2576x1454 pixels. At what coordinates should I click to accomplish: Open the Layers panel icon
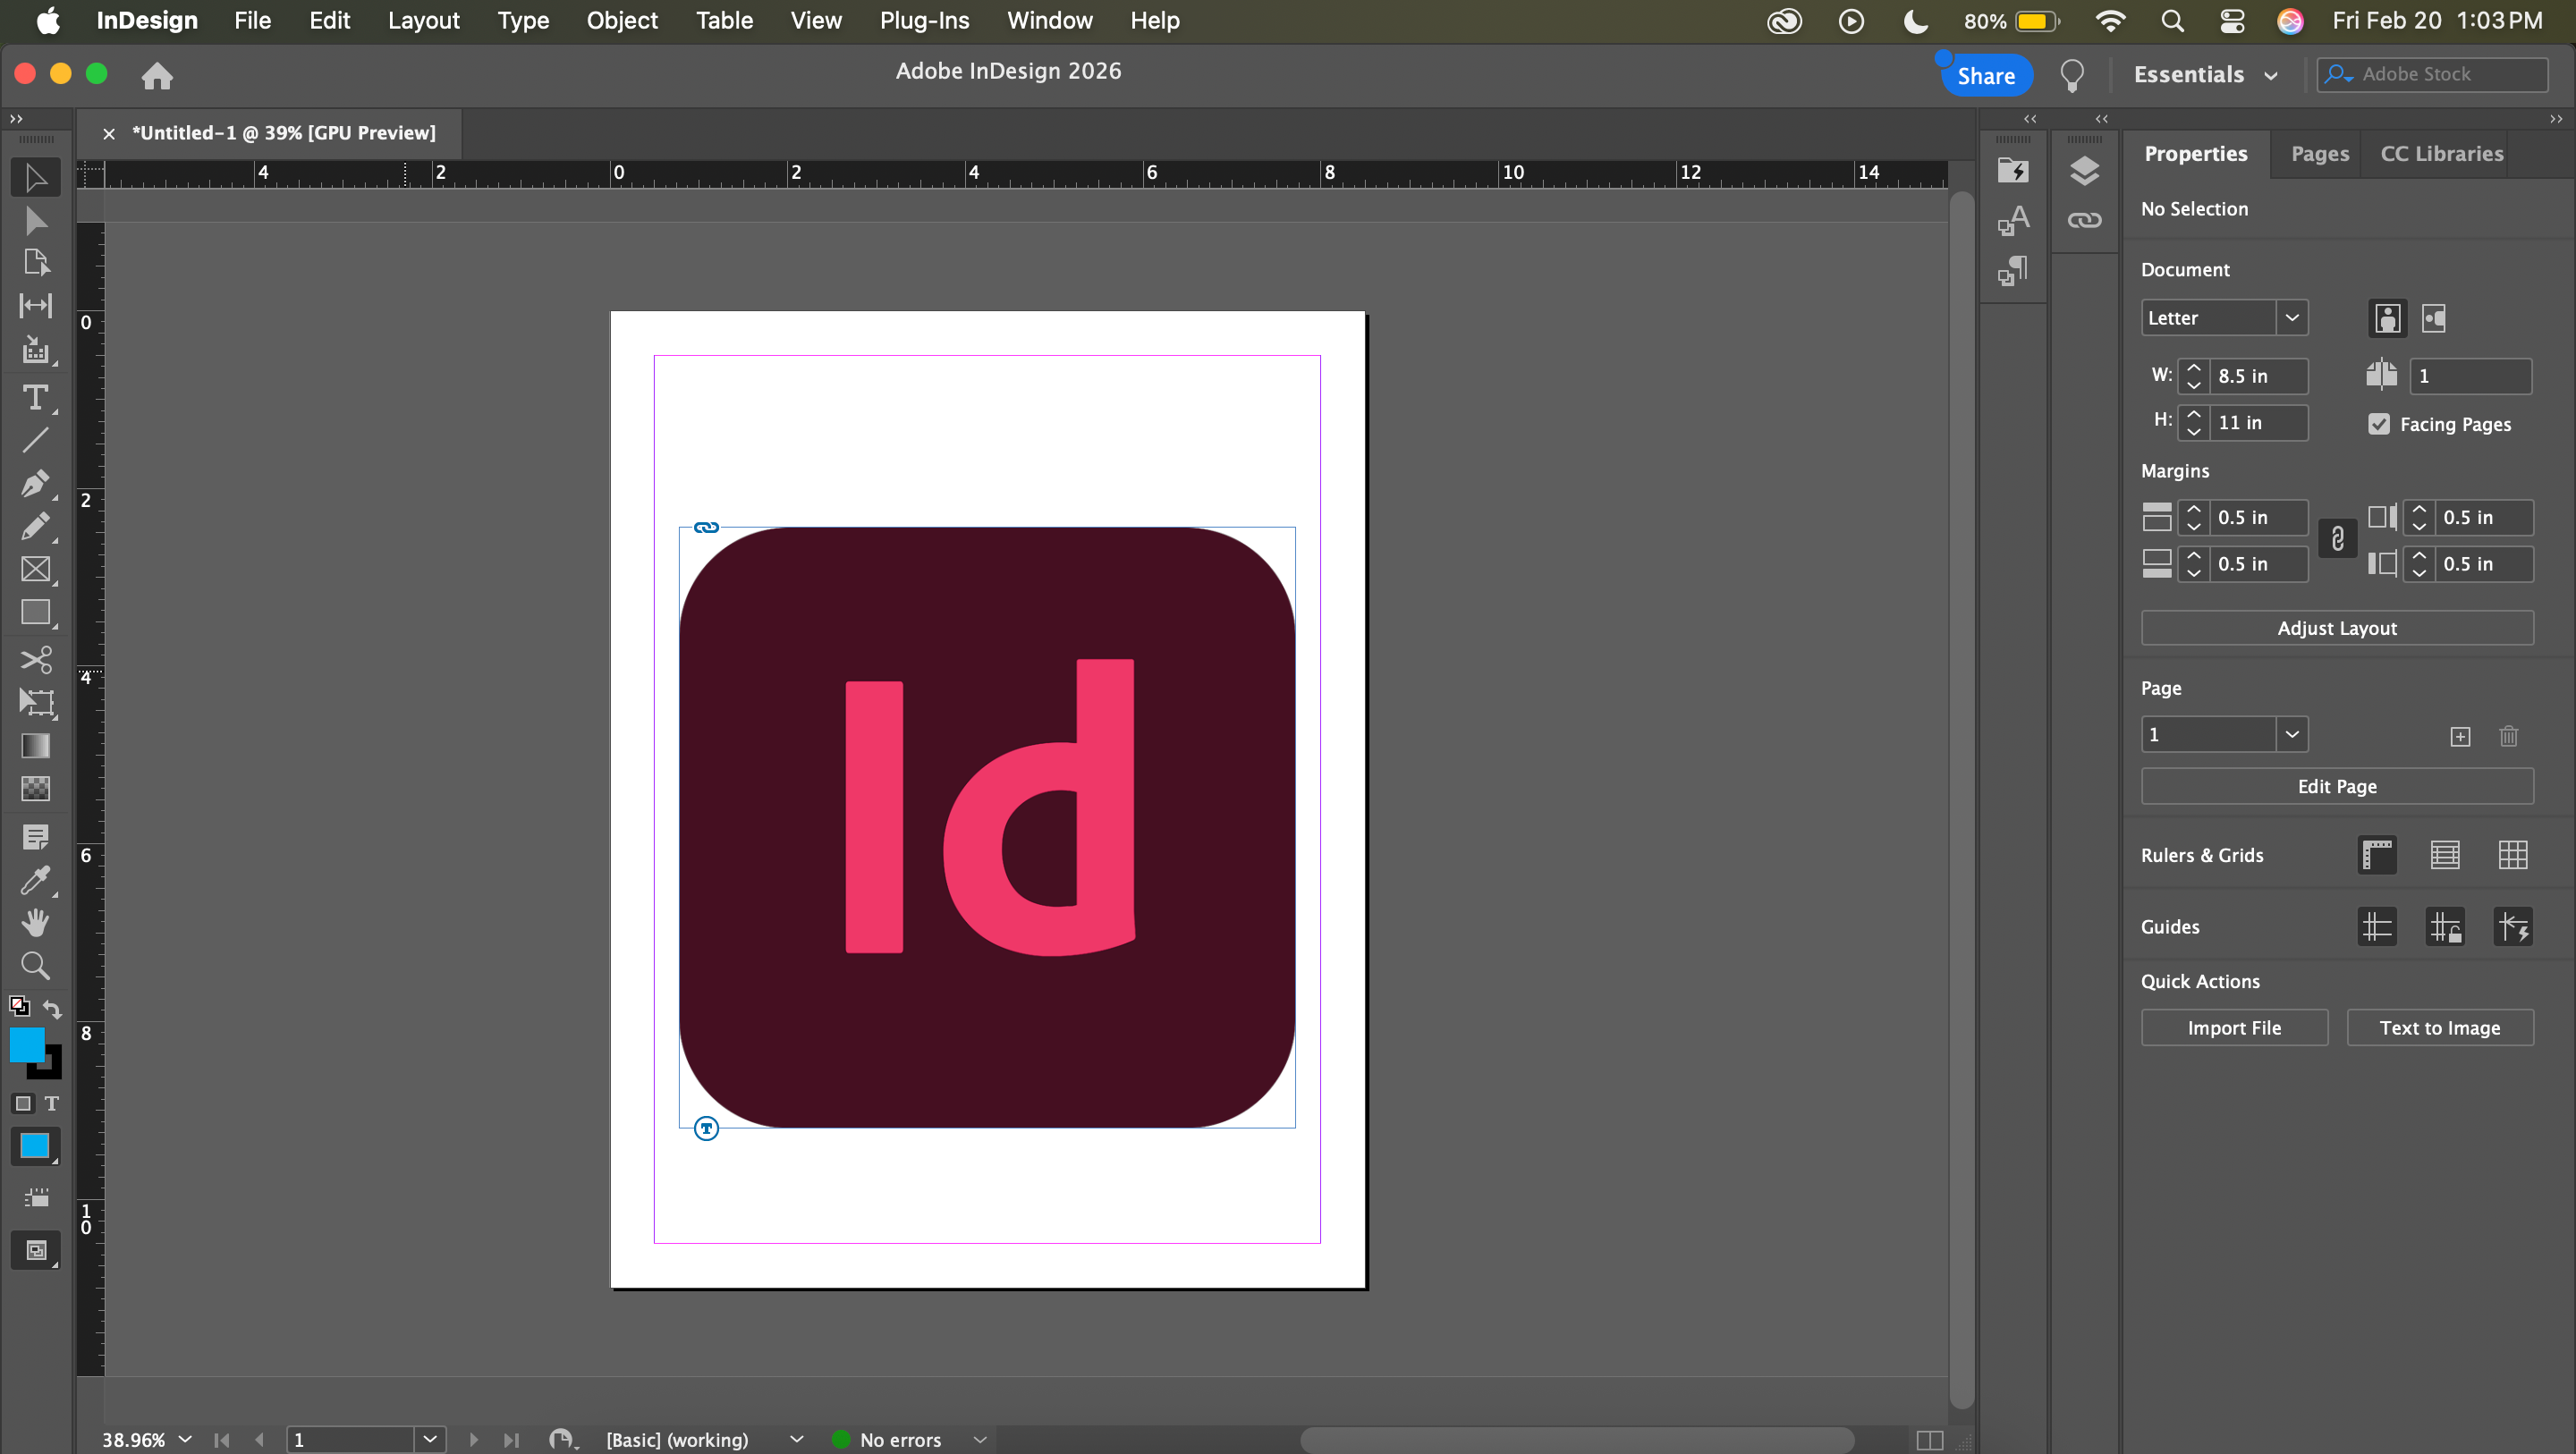[x=2084, y=171]
